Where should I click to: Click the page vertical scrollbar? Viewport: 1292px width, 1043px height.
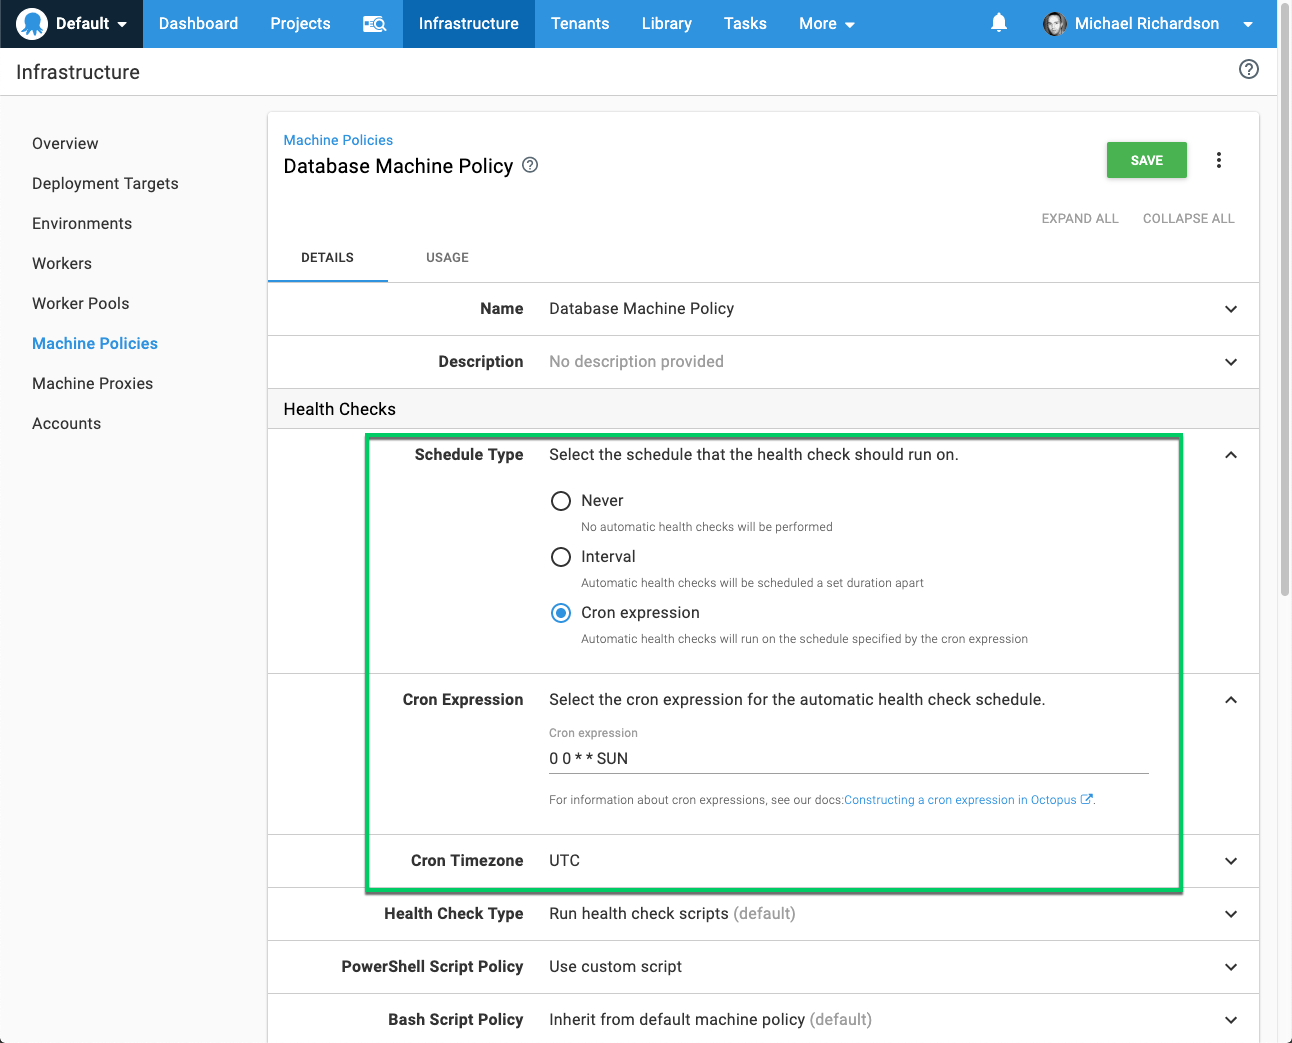pyautogui.click(x=1285, y=300)
